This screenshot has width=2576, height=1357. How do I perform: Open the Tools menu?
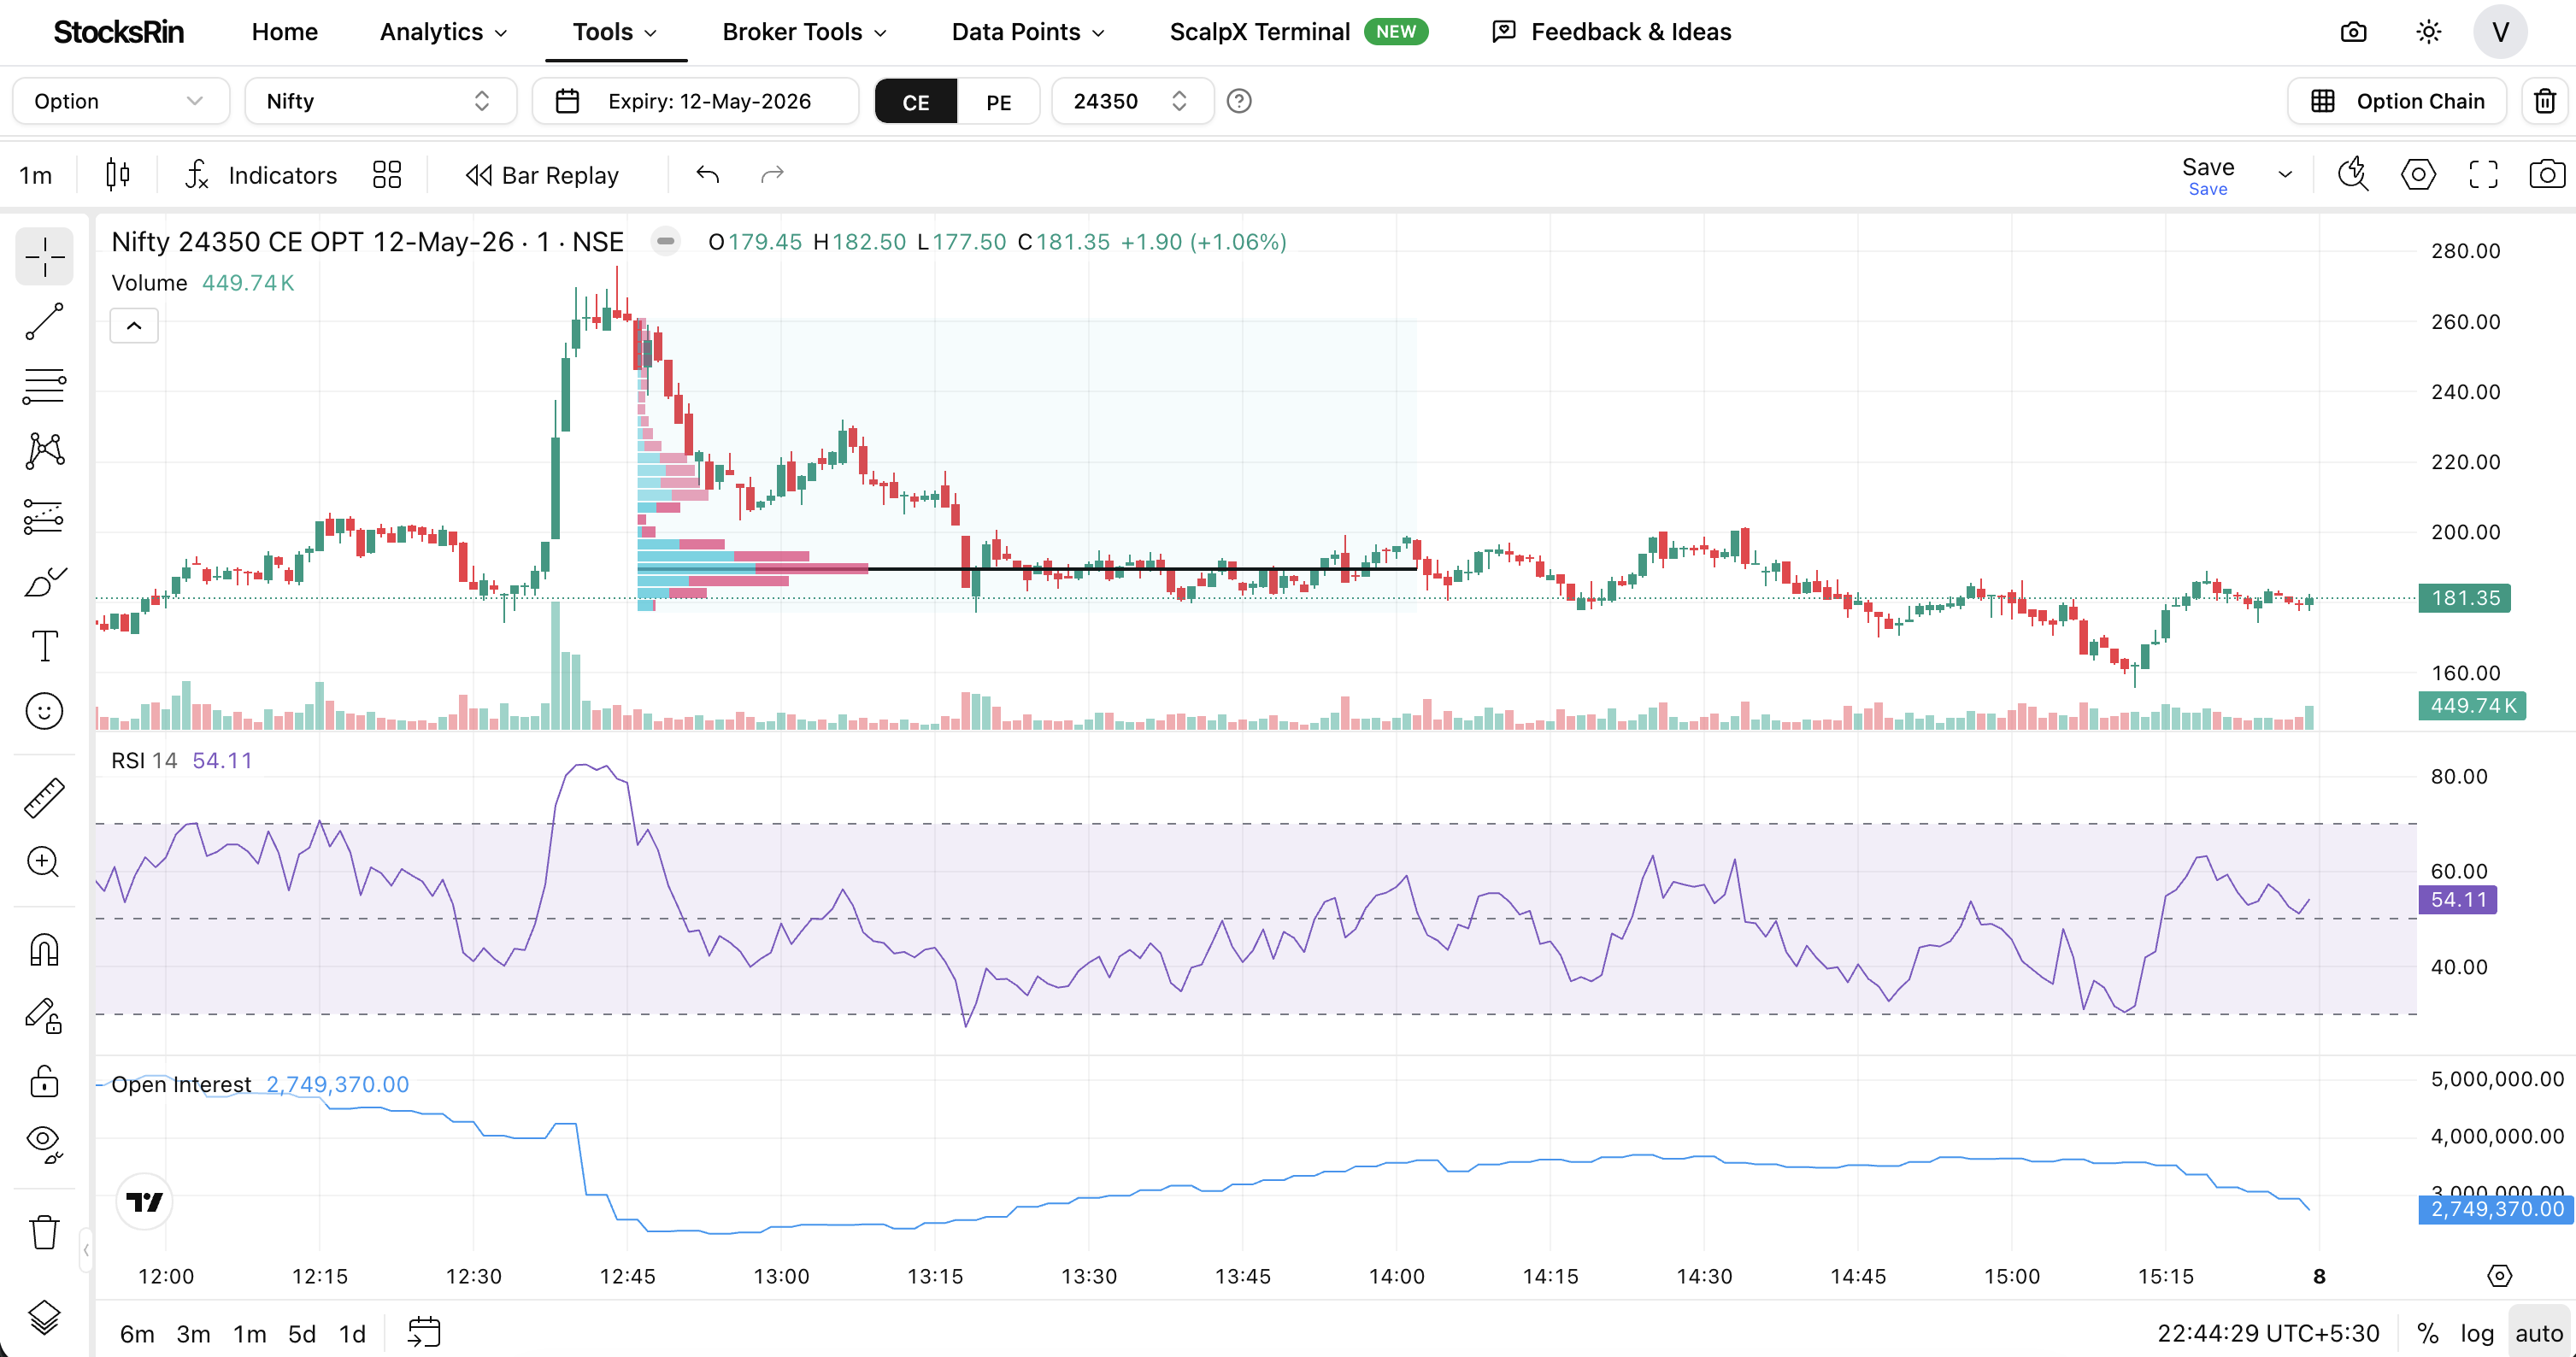coord(615,32)
